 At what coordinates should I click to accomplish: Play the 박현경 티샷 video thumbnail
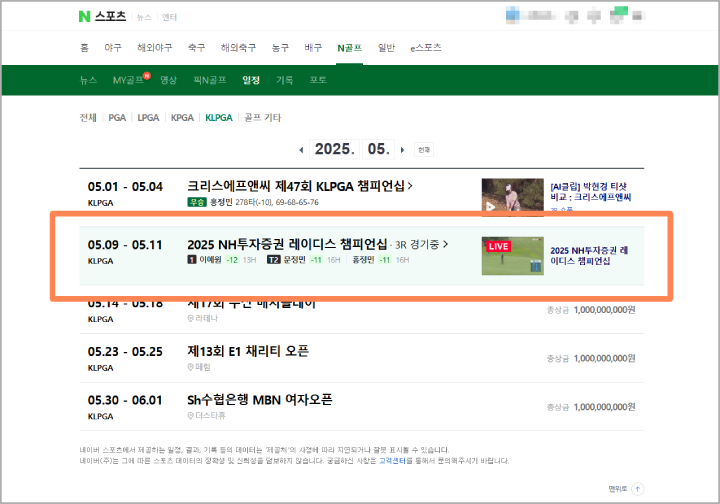tap(512, 195)
